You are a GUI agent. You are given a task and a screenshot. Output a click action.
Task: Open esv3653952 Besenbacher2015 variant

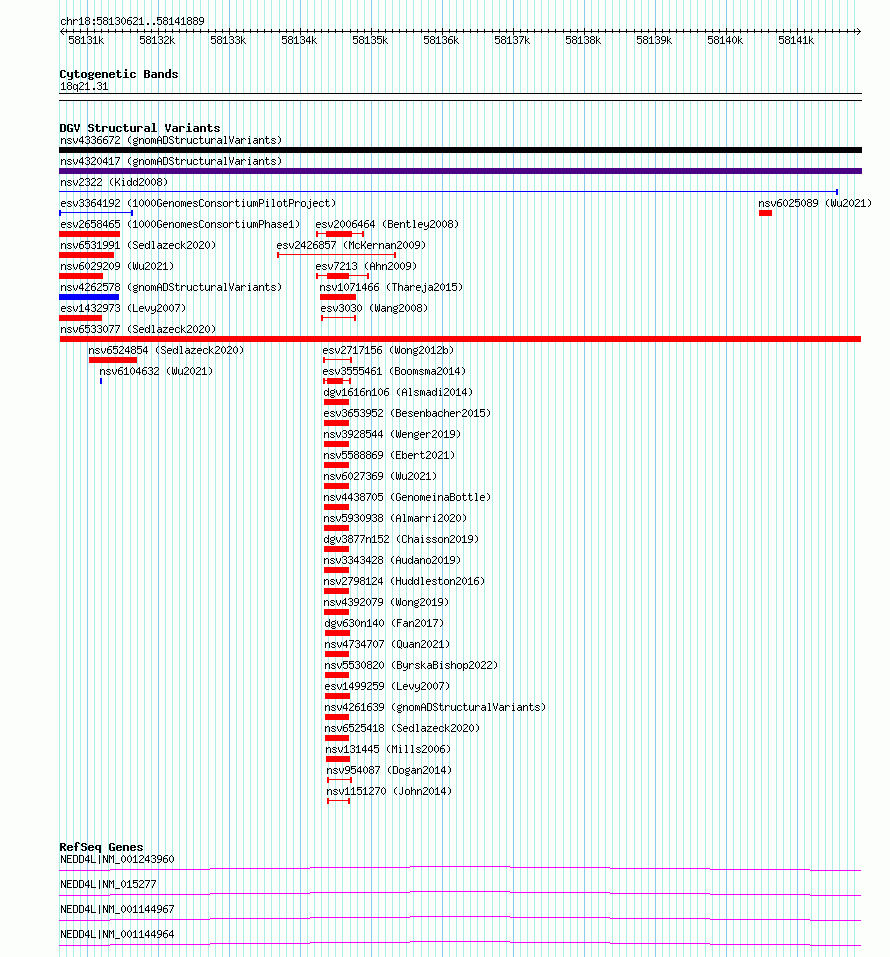click(407, 413)
